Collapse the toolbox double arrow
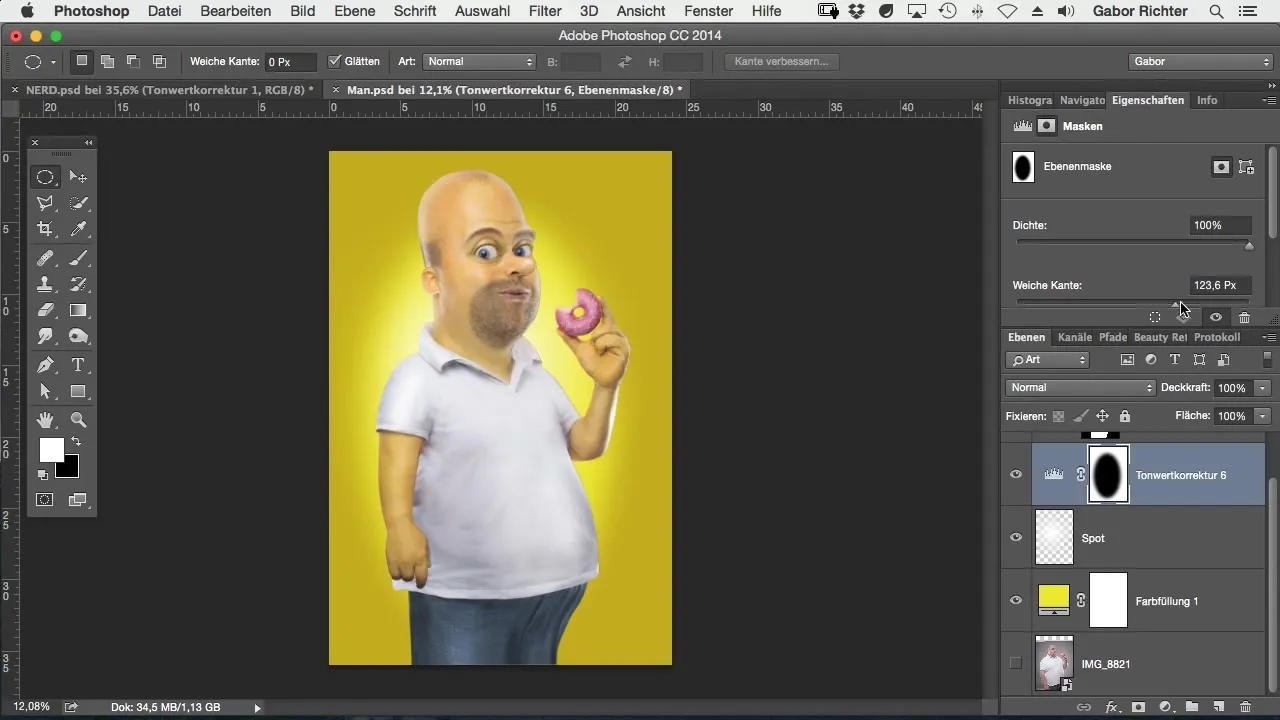 88,143
